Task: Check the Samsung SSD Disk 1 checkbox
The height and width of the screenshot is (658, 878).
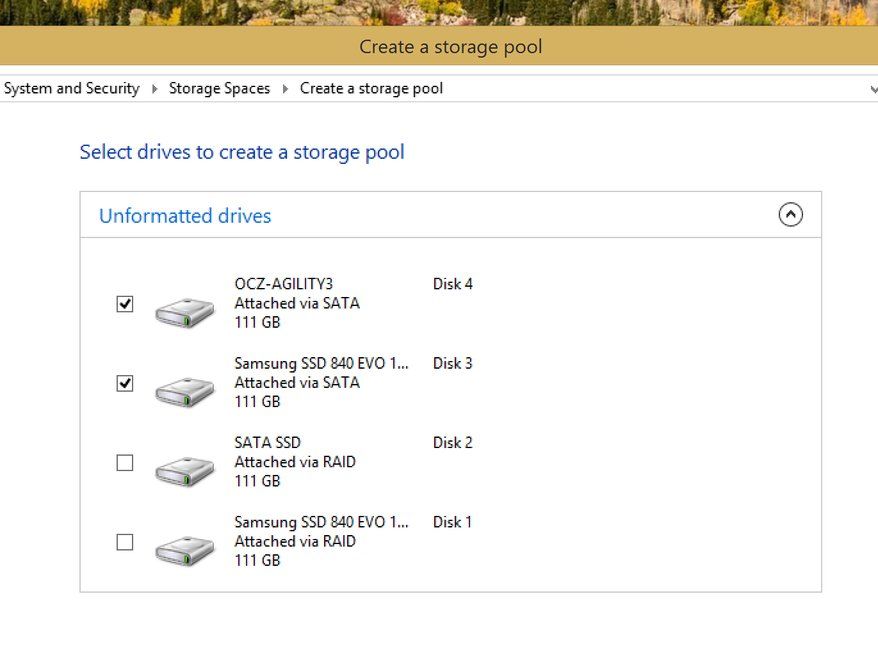Action: point(125,542)
